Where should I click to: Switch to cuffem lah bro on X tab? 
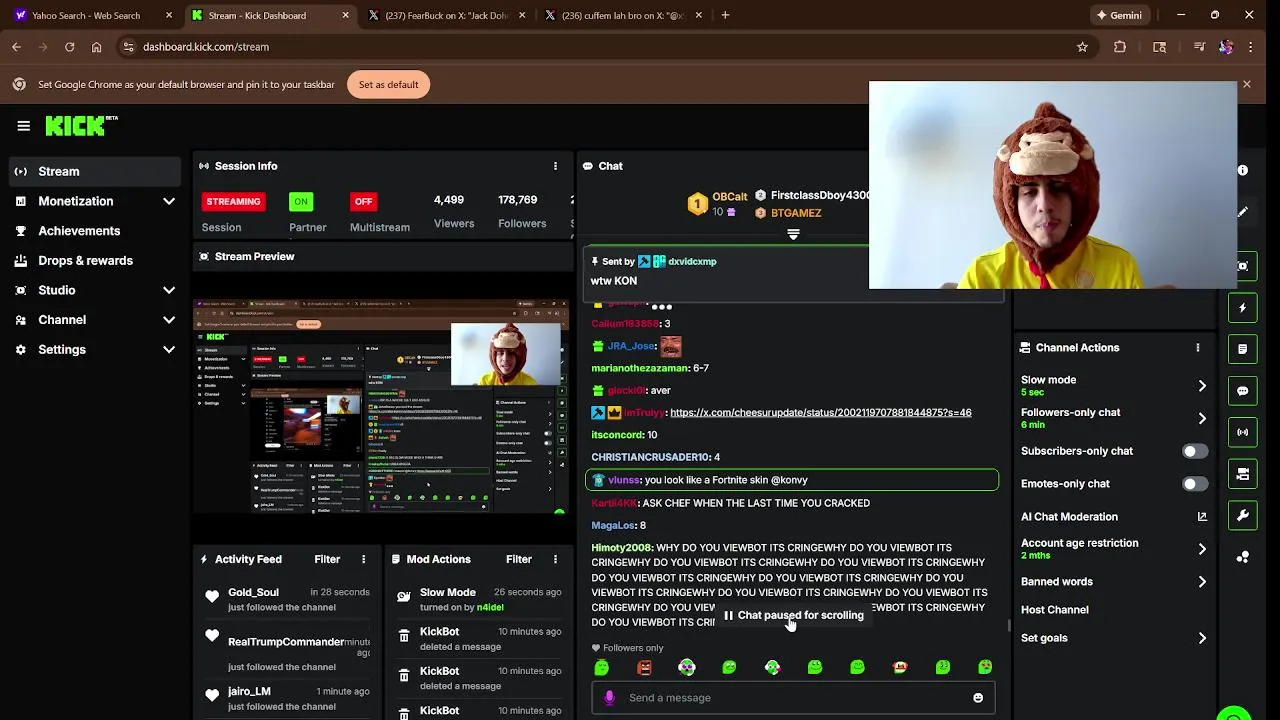(622, 15)
